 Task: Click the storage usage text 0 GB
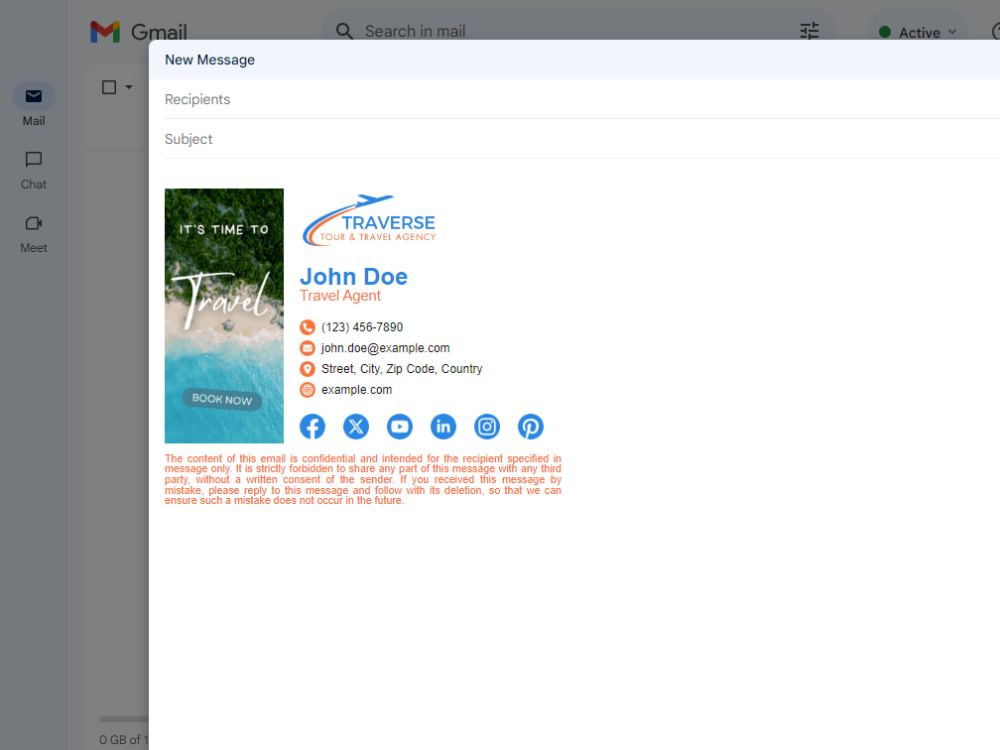[123, 740]
